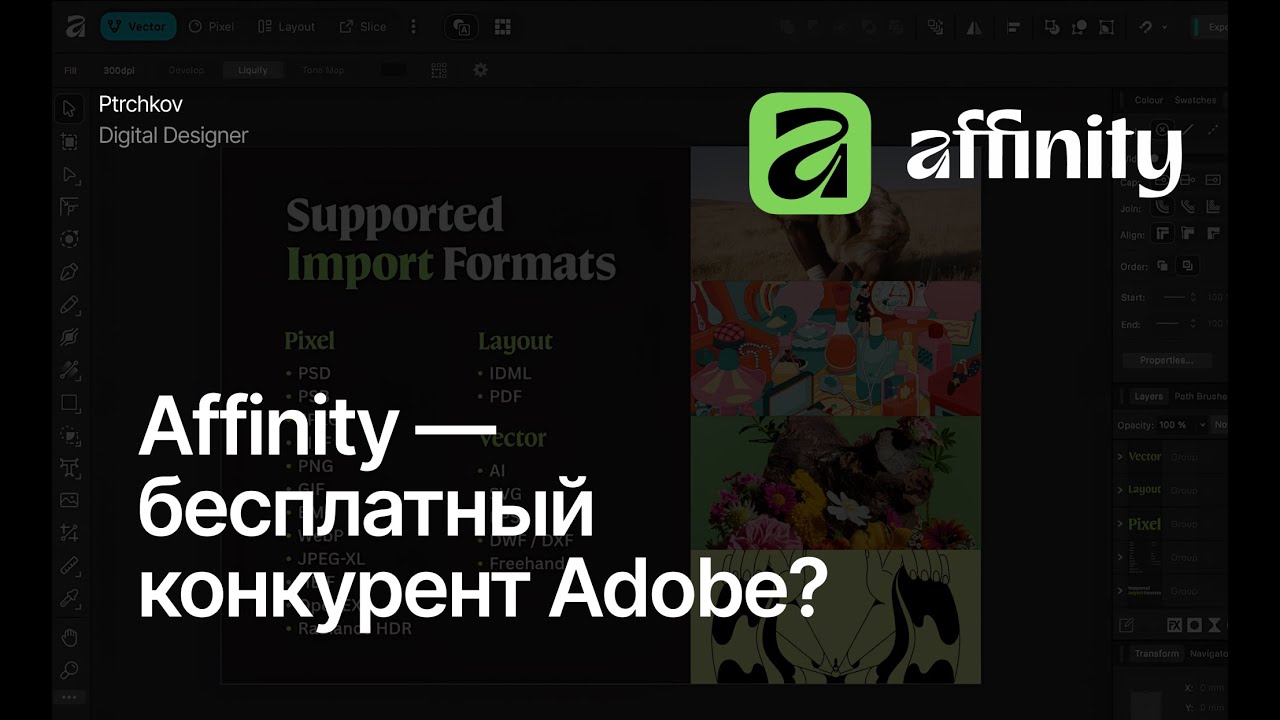Screen dimensions: 1280x720
Task: Open the Colour panel tab
Action: 1148,100
